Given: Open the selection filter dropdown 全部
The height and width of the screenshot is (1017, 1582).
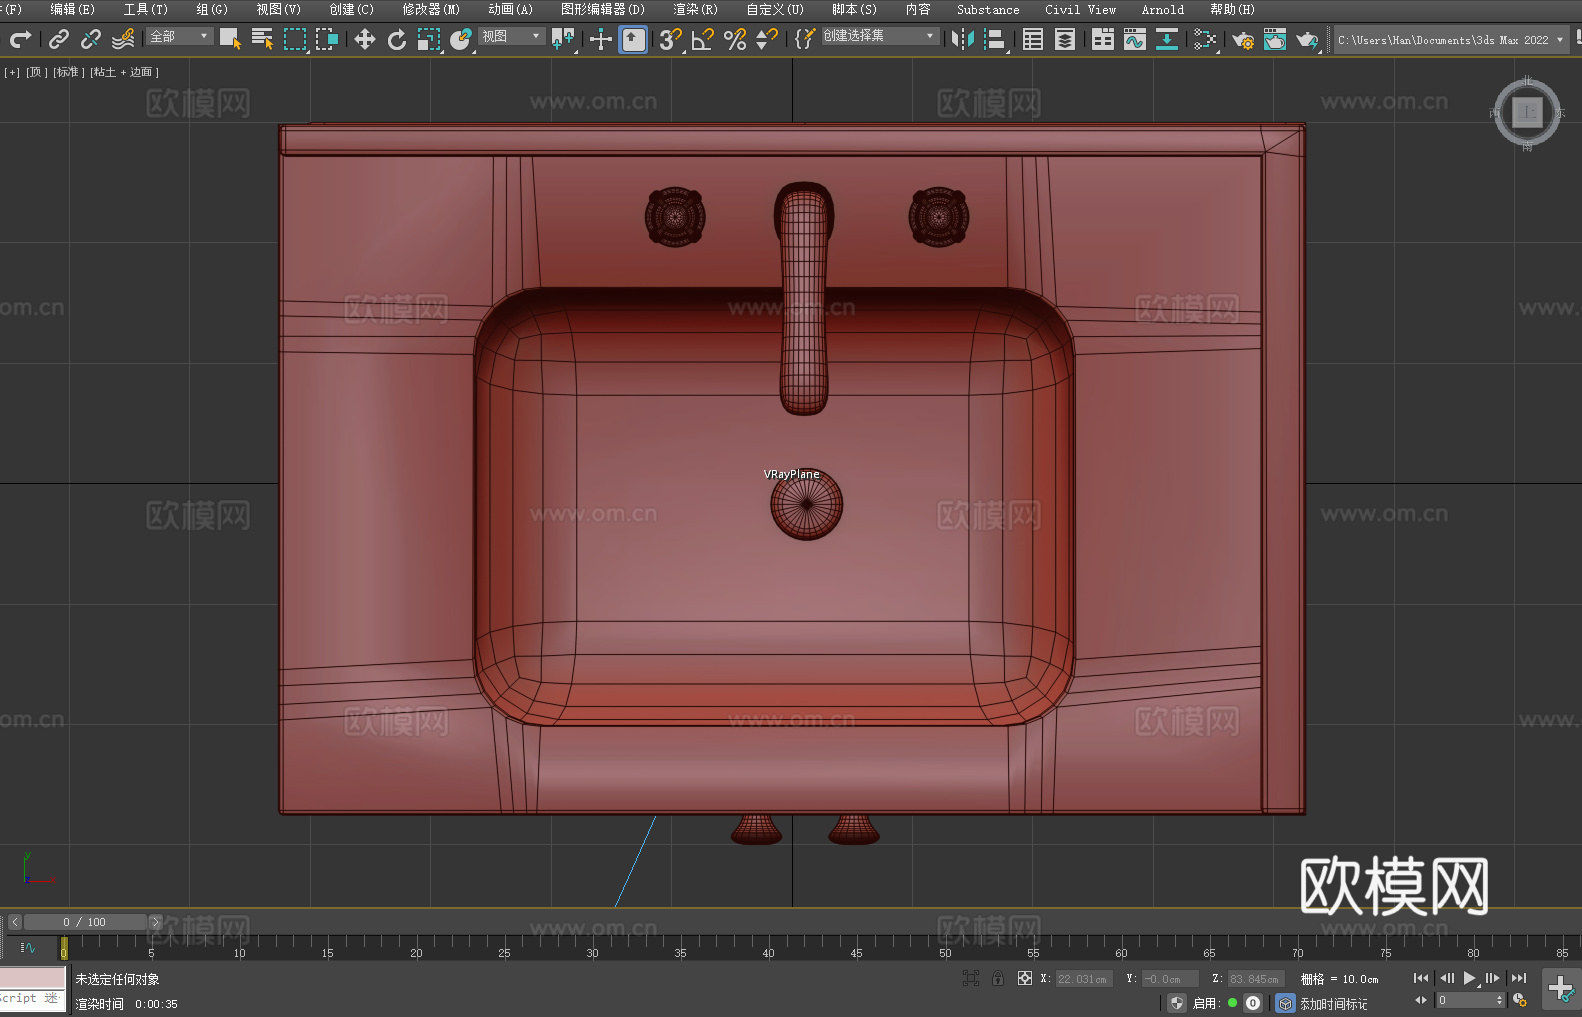Looking at the screenshot, I should (180, 36).
